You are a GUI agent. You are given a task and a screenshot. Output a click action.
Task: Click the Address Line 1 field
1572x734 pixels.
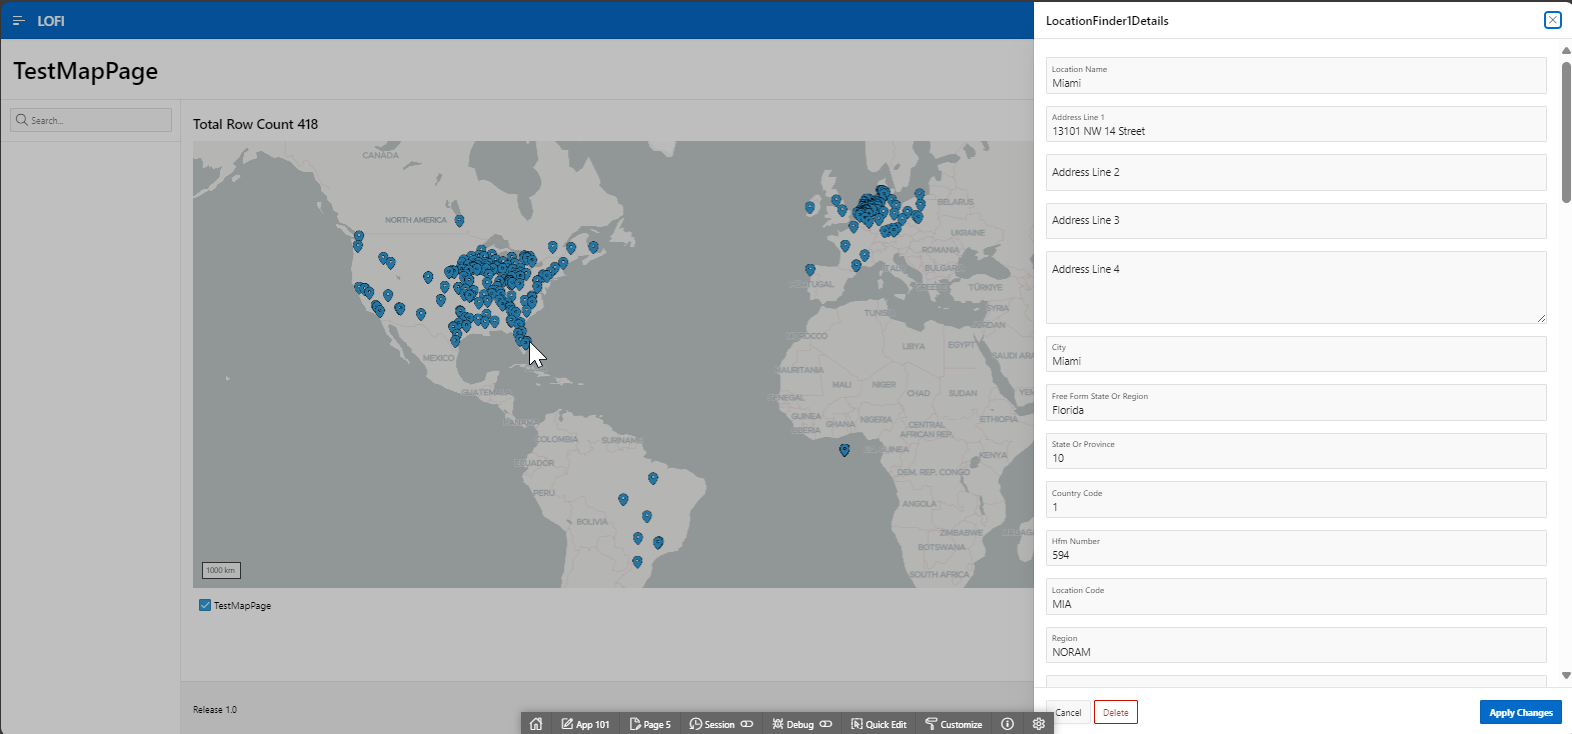click(1296, 124)
